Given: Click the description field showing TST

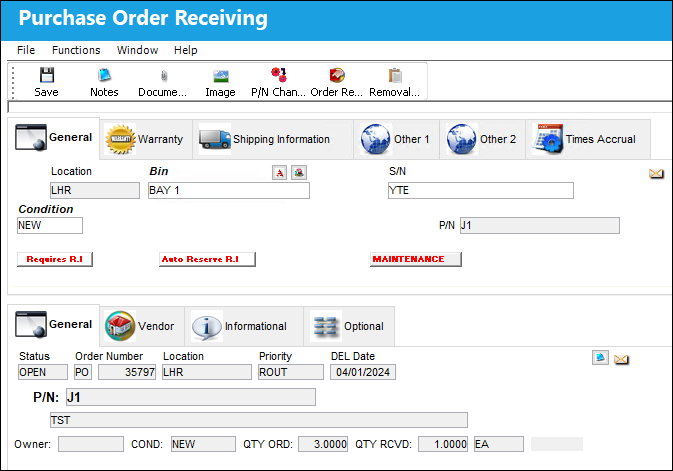Looking at the screenshot, I should tap(259, 420).
